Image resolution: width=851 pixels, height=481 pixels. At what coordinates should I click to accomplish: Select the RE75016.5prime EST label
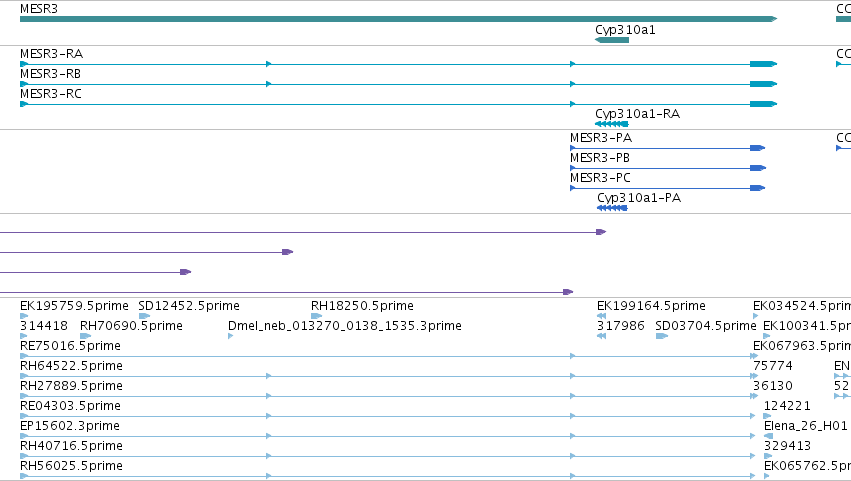(x=71, y=346)
